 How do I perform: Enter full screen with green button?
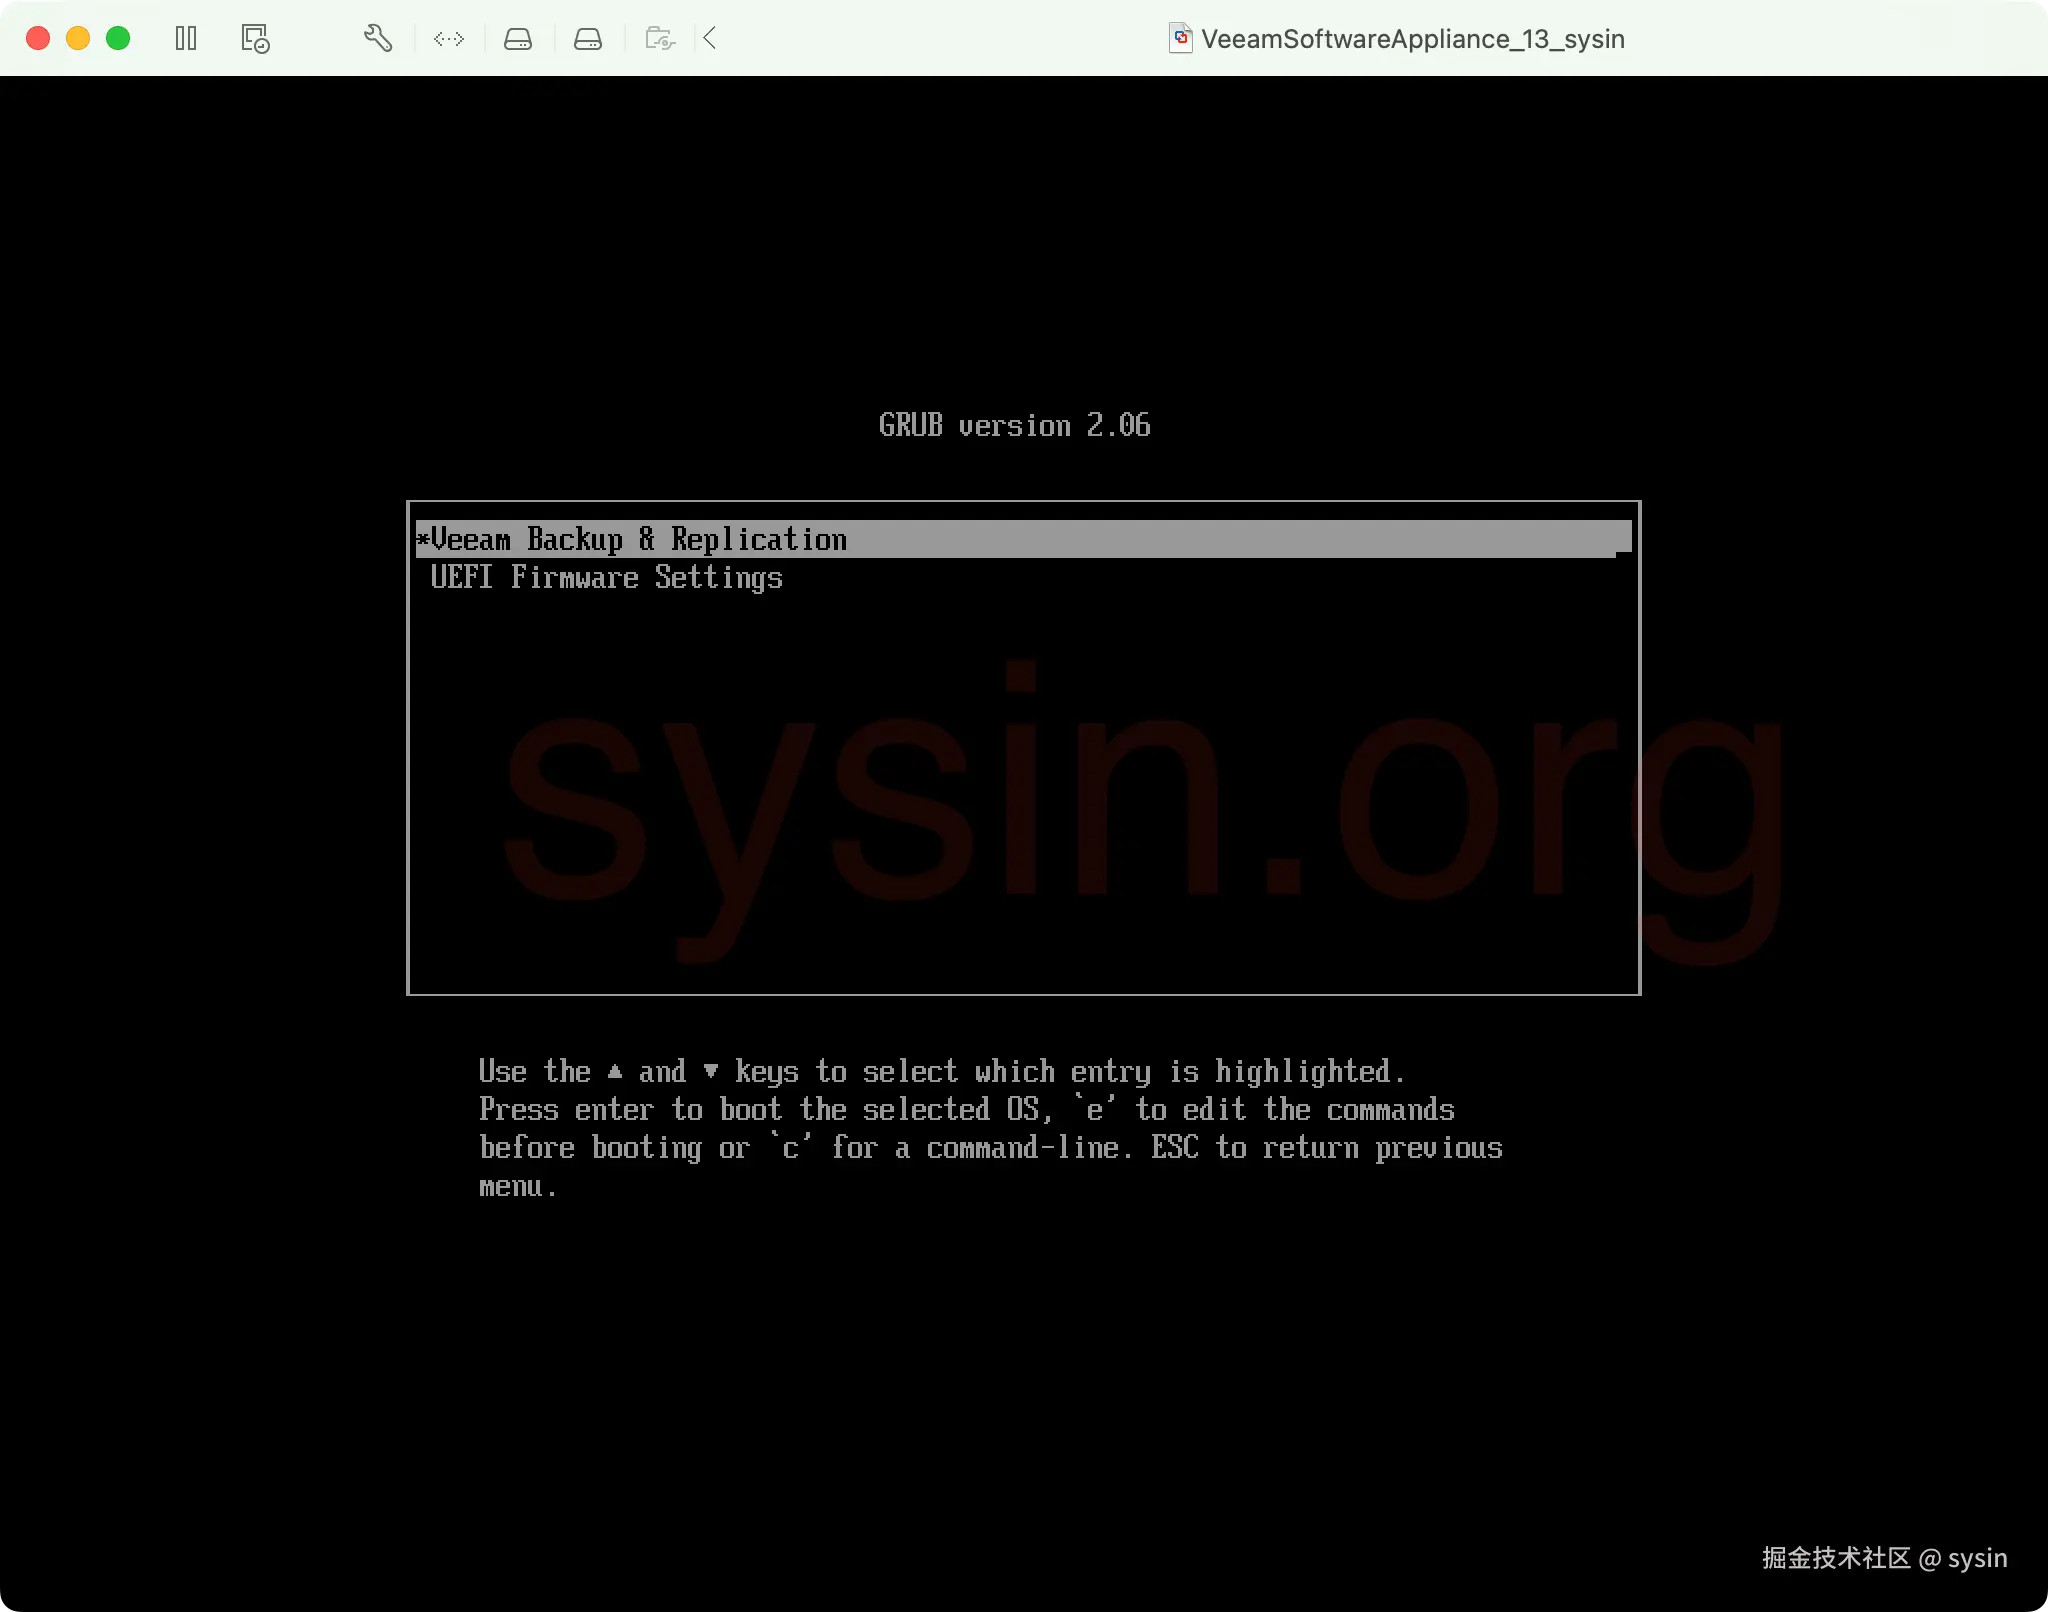(x=118, y=39)
